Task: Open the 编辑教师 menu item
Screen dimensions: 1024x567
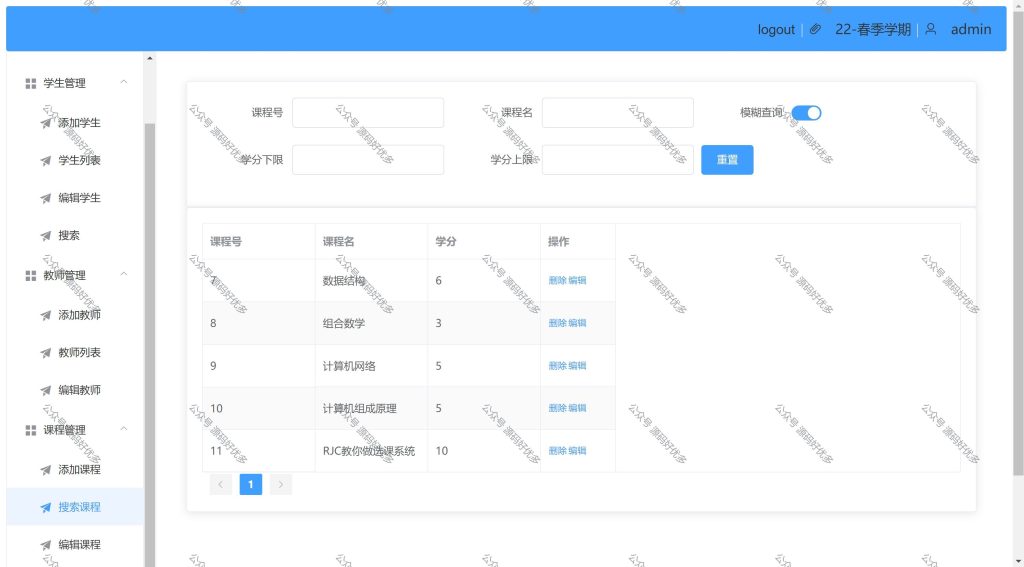Action: (x=75, y=390)
